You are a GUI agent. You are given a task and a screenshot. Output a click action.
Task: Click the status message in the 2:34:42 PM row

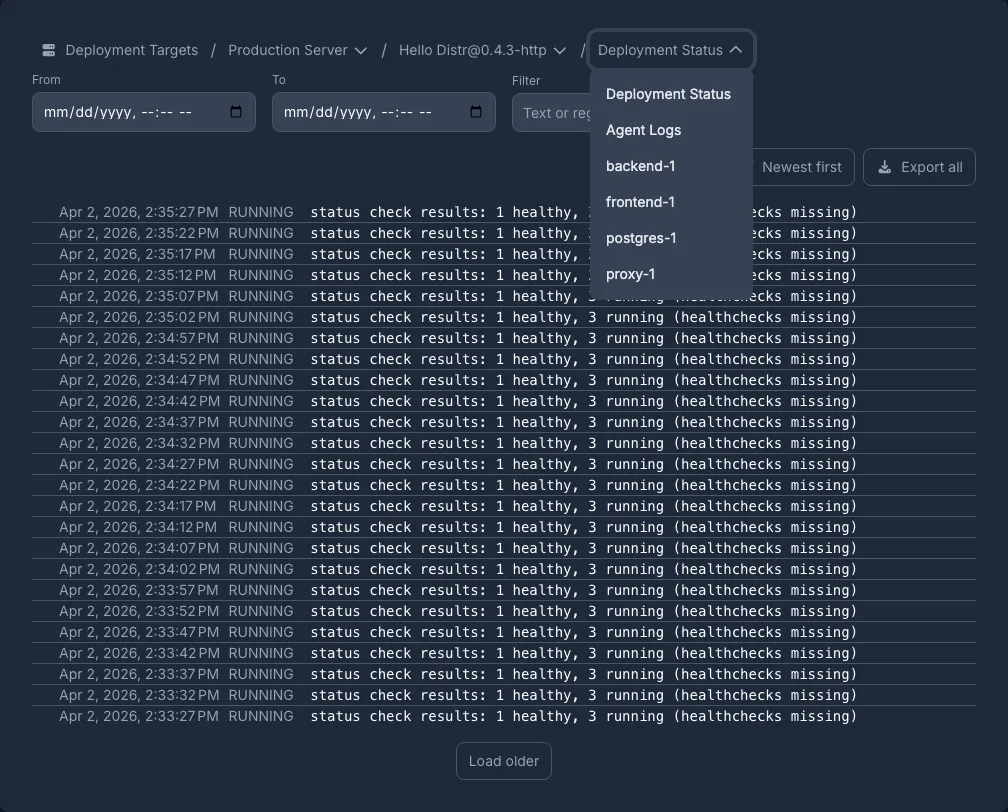(x=584, y=401)
